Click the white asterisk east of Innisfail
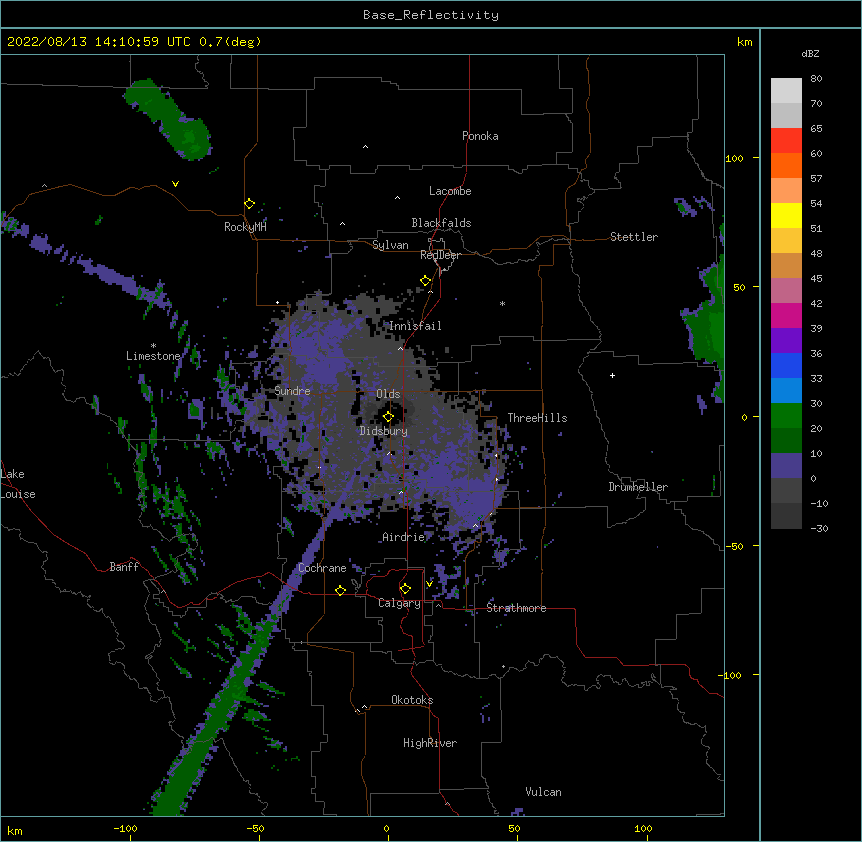862x842 pixels. pos(502,303)
